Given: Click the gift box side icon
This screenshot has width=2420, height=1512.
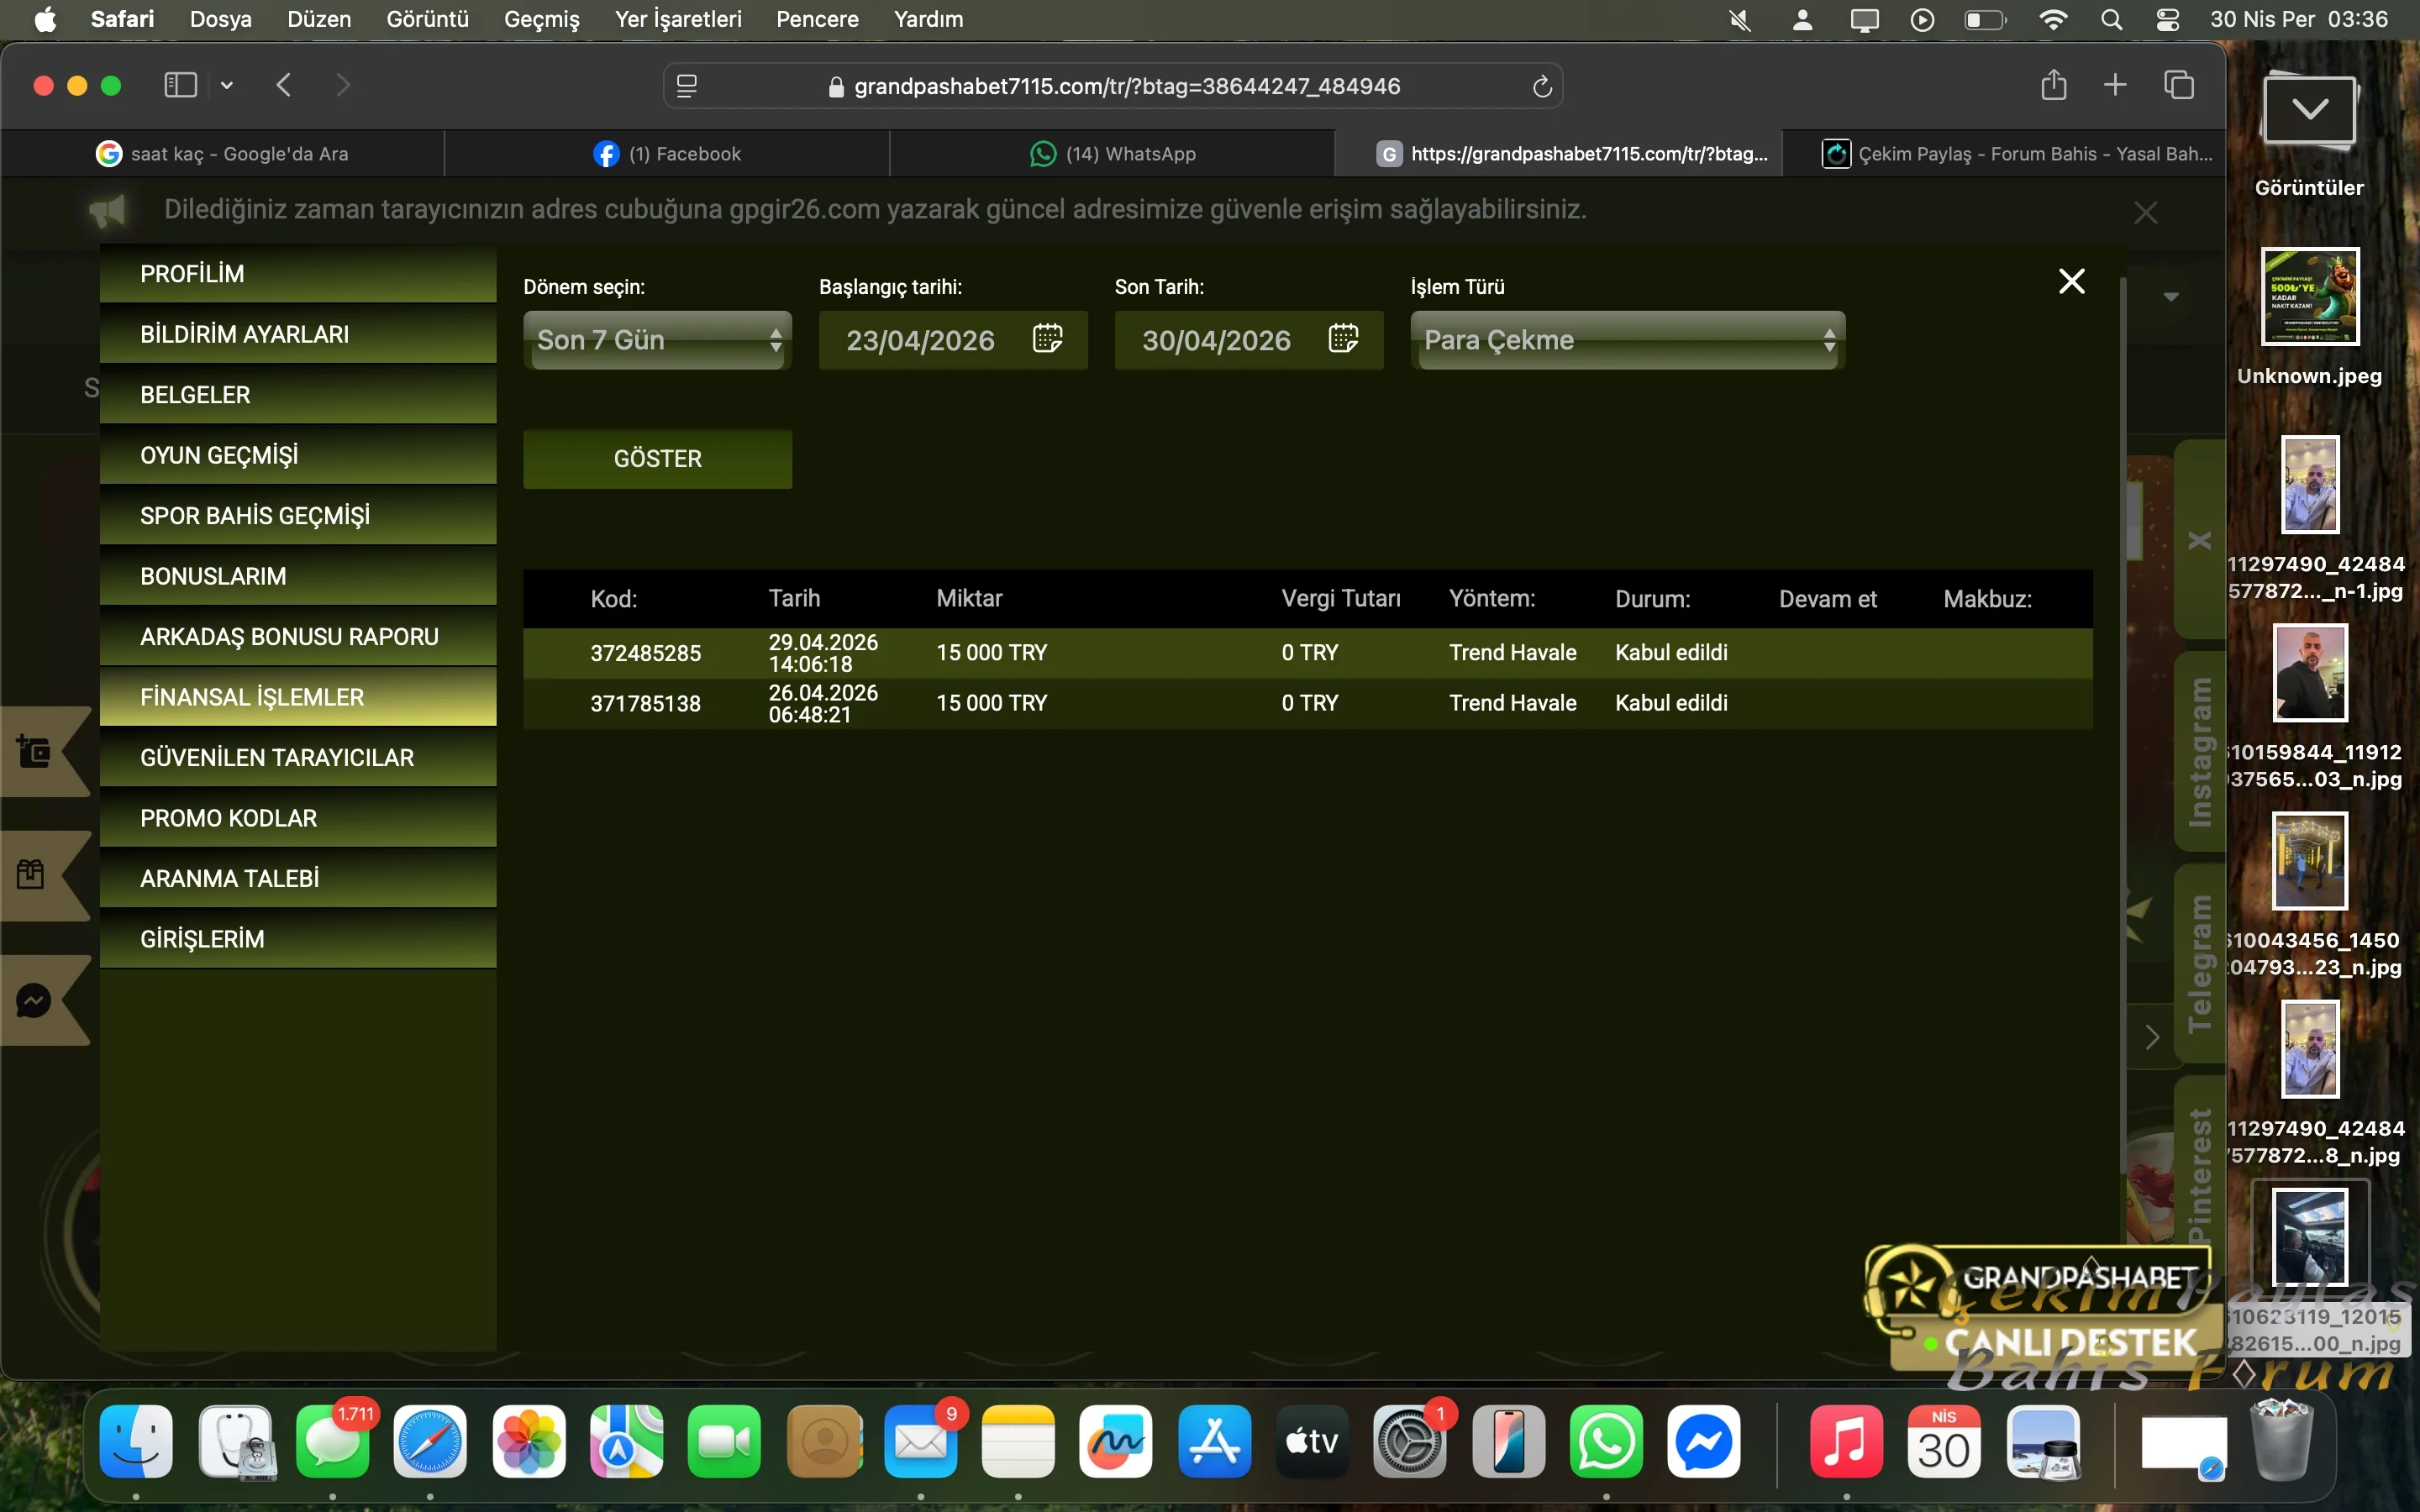Looking at the screenshot, I should click(x=31, y=875).
